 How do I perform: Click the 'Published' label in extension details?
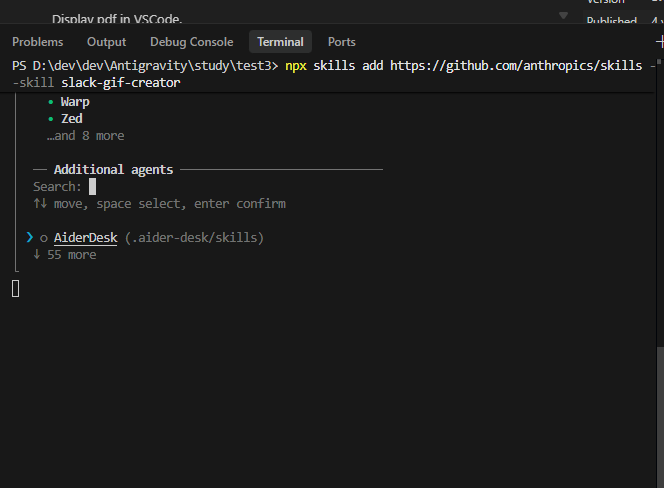click(611, 20)
